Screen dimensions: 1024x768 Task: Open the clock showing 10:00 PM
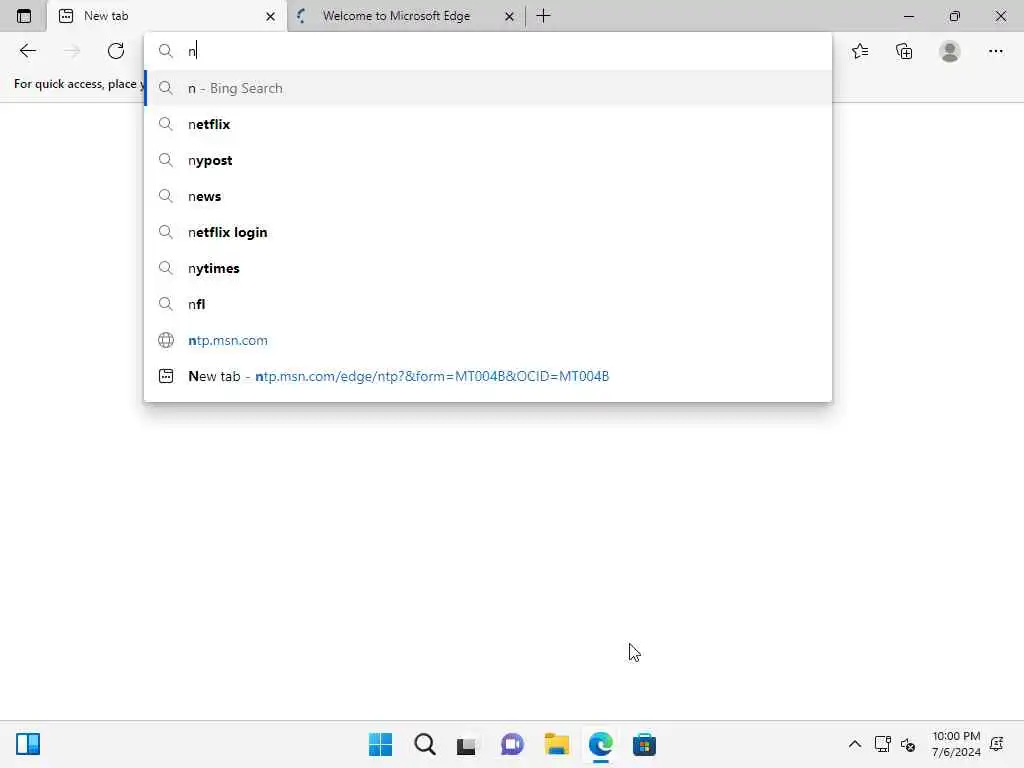pos(956,744)
